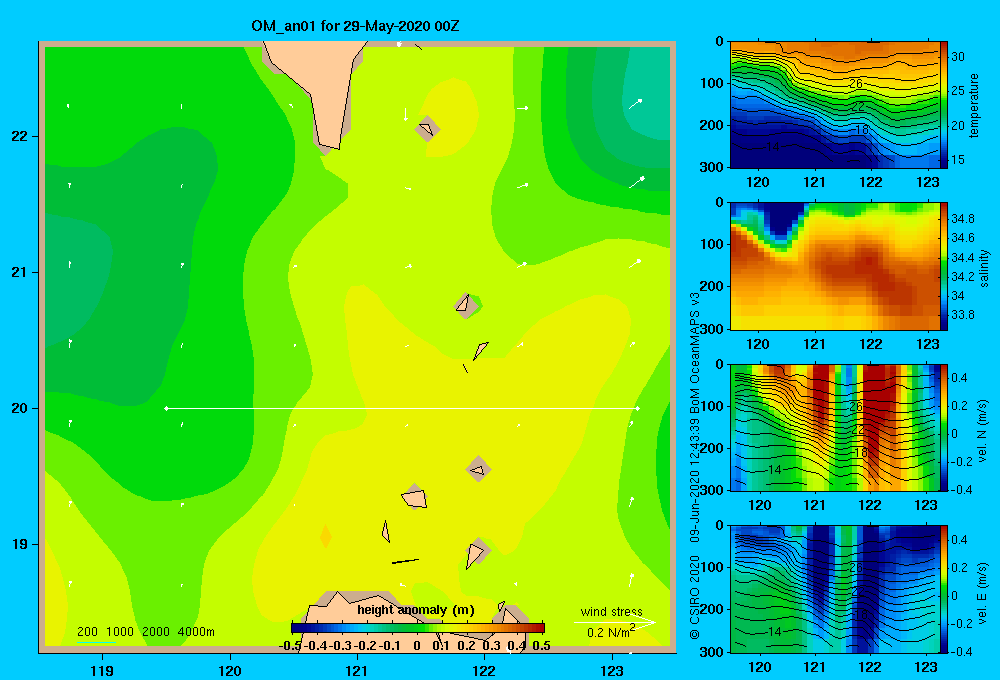This screenshot has width=1000, height=680.
Task: Click the yellow diamond marker near 19°N
Action: tap(325, 536)
